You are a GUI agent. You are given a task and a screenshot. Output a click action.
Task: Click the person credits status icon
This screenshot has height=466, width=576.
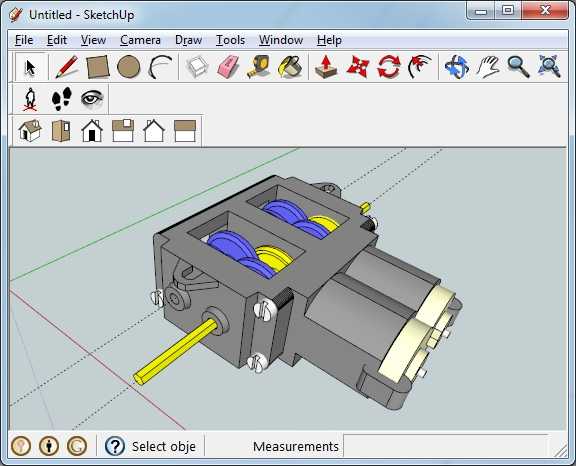point(49,446)
